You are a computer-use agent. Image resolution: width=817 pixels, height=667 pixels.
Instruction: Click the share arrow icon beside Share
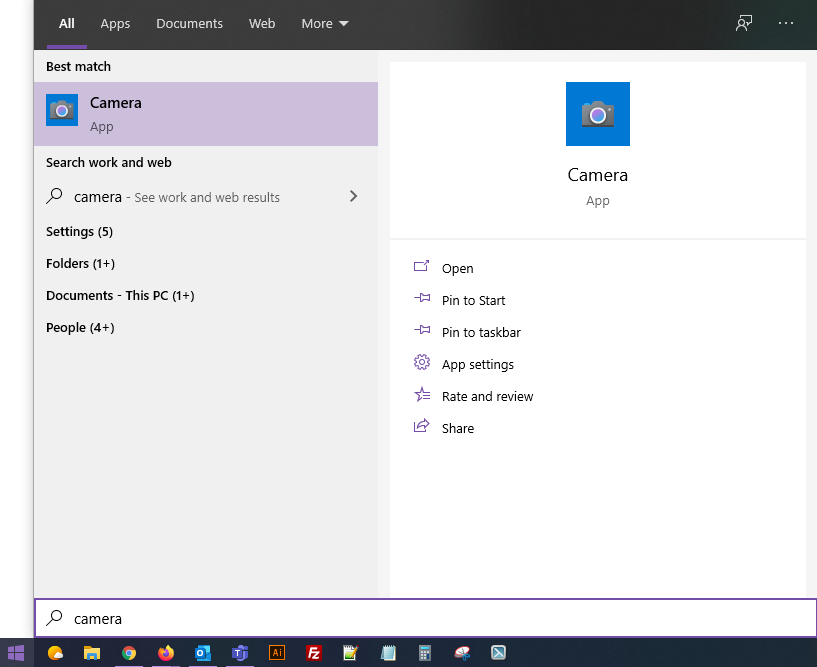[422, 426]
